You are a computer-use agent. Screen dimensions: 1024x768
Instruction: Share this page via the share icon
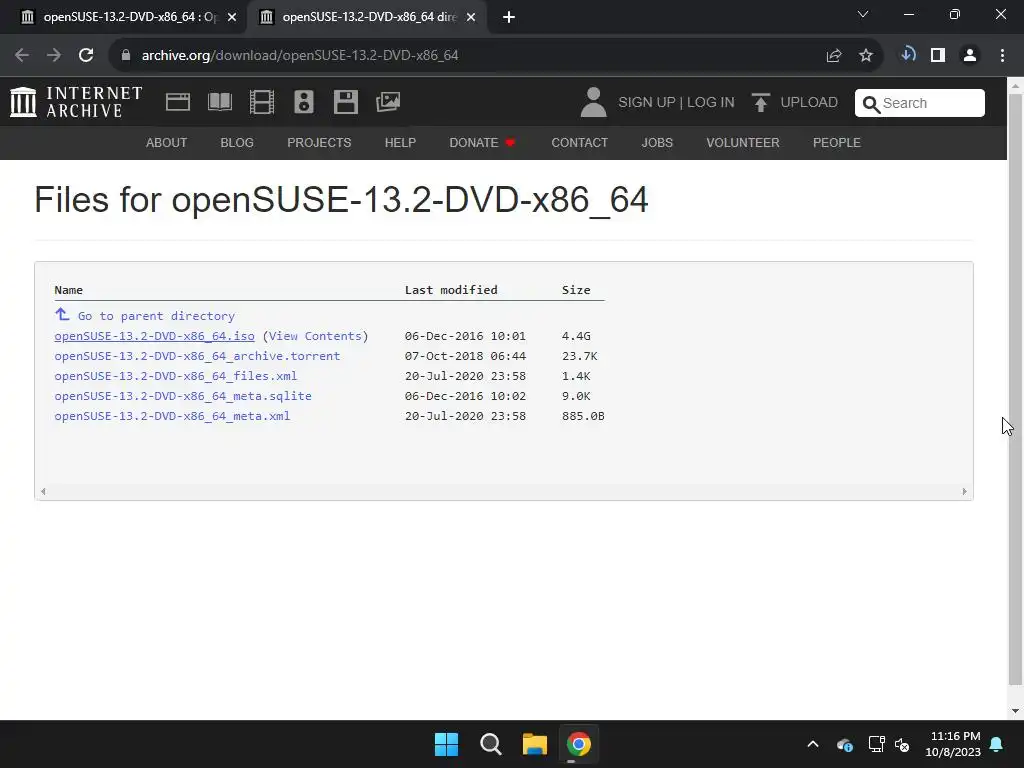833,56
